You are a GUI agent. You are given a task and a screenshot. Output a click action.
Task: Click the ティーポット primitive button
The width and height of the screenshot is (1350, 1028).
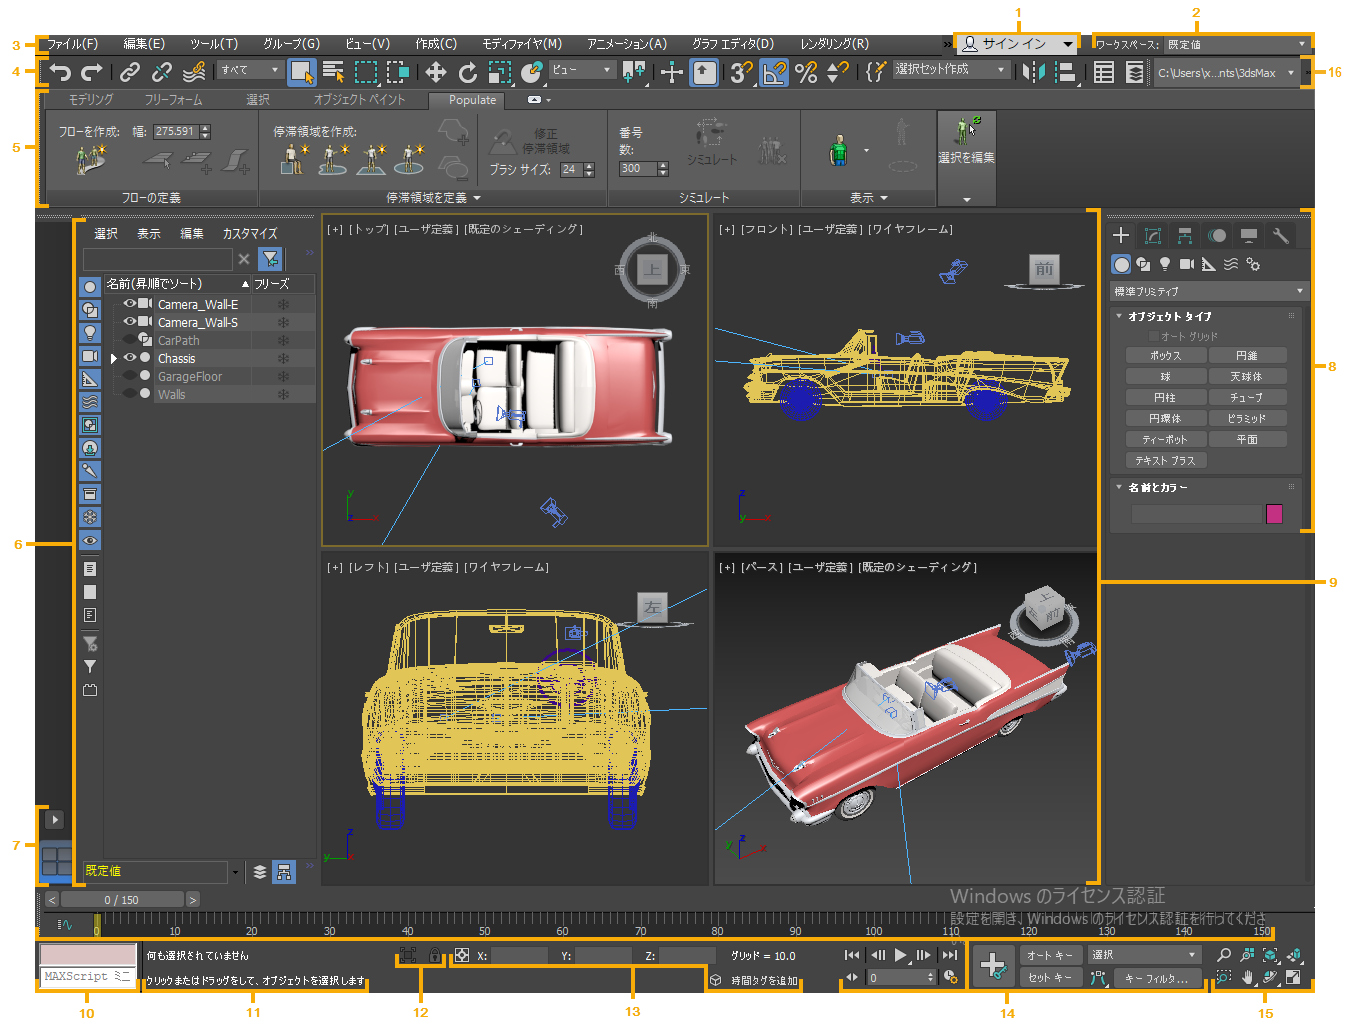tap(1165, 440)
